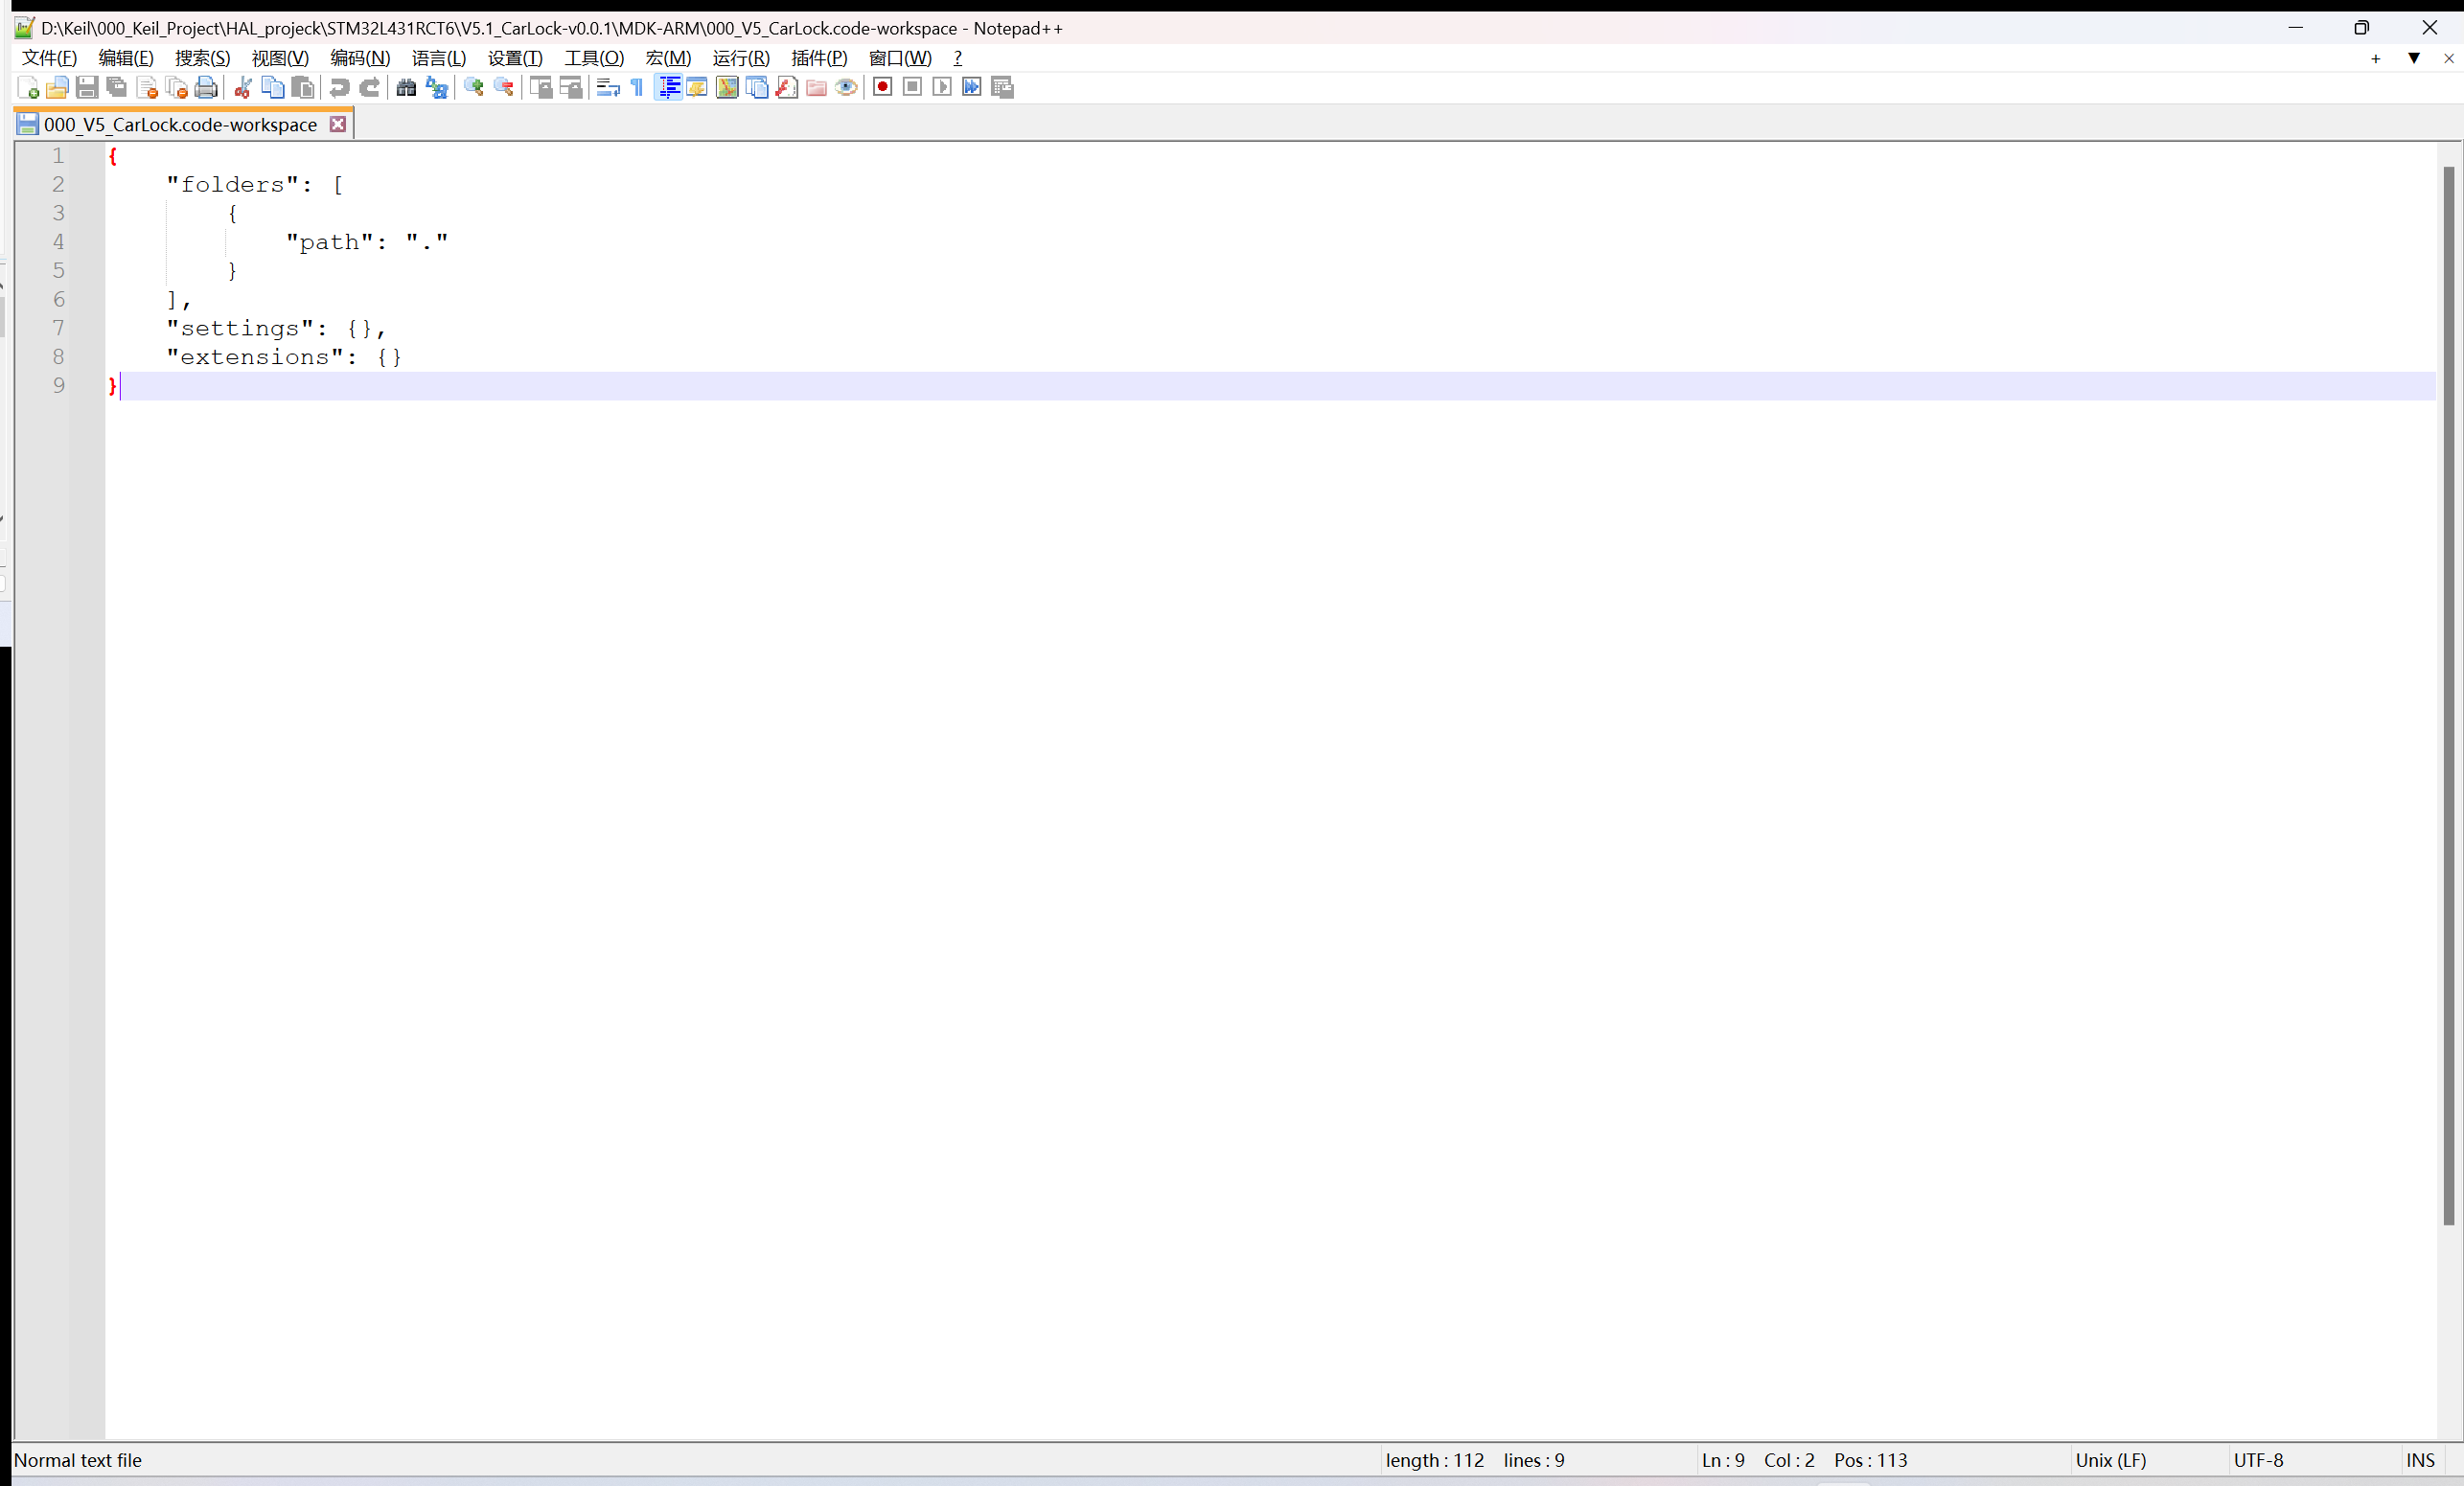Open the 设置(T) menu
The image size is (2464, 1486).
tap(515, 58)
